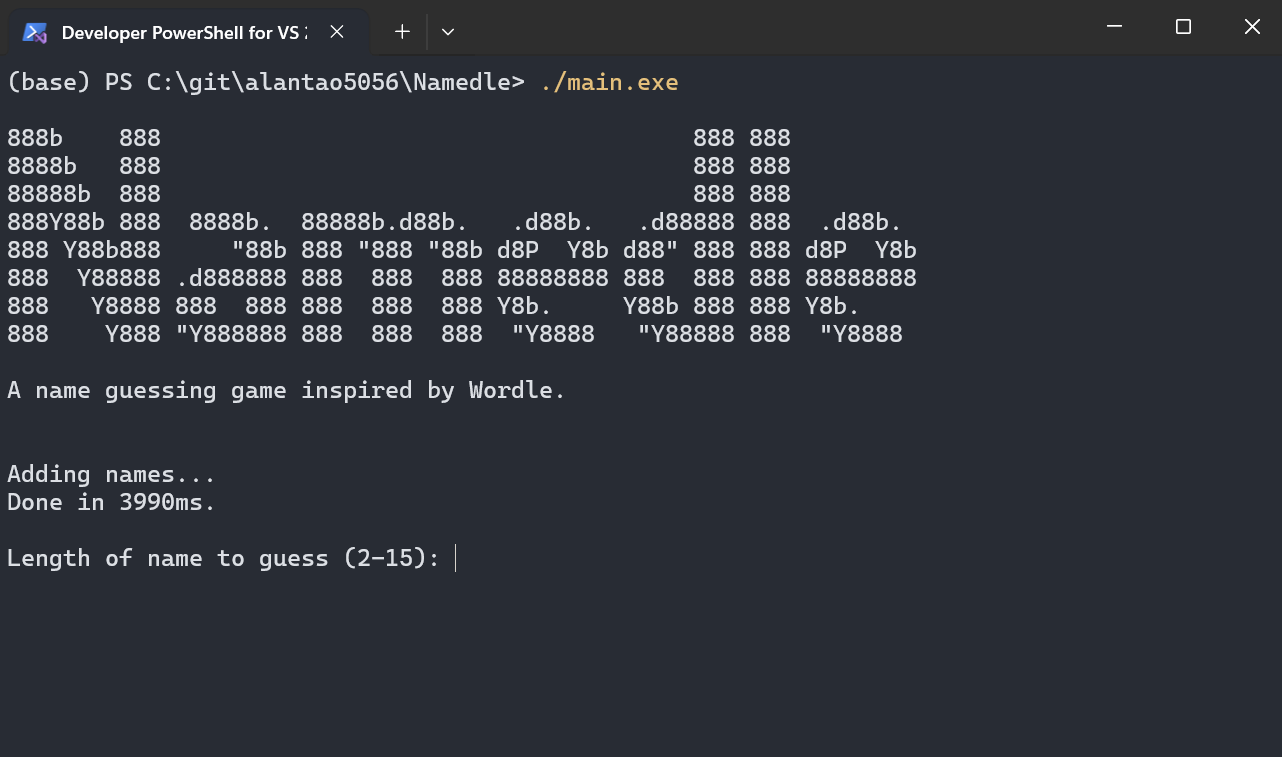Click the "(base)" environment prefix
Viewport: 1282px width, 757px height.
49,82
